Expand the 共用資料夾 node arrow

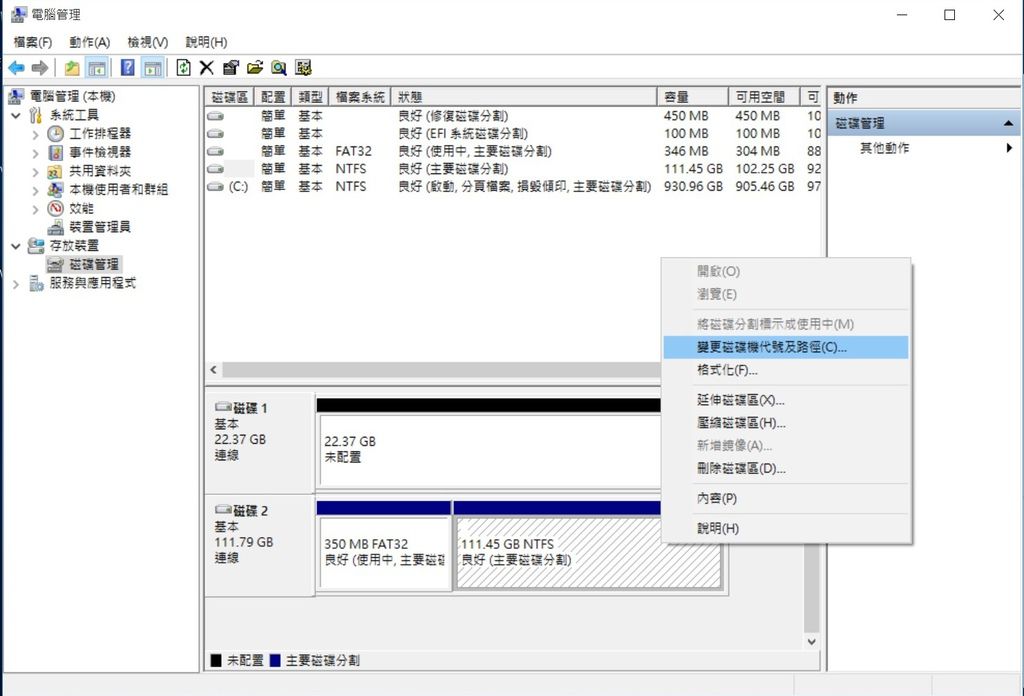coord(35,172)
